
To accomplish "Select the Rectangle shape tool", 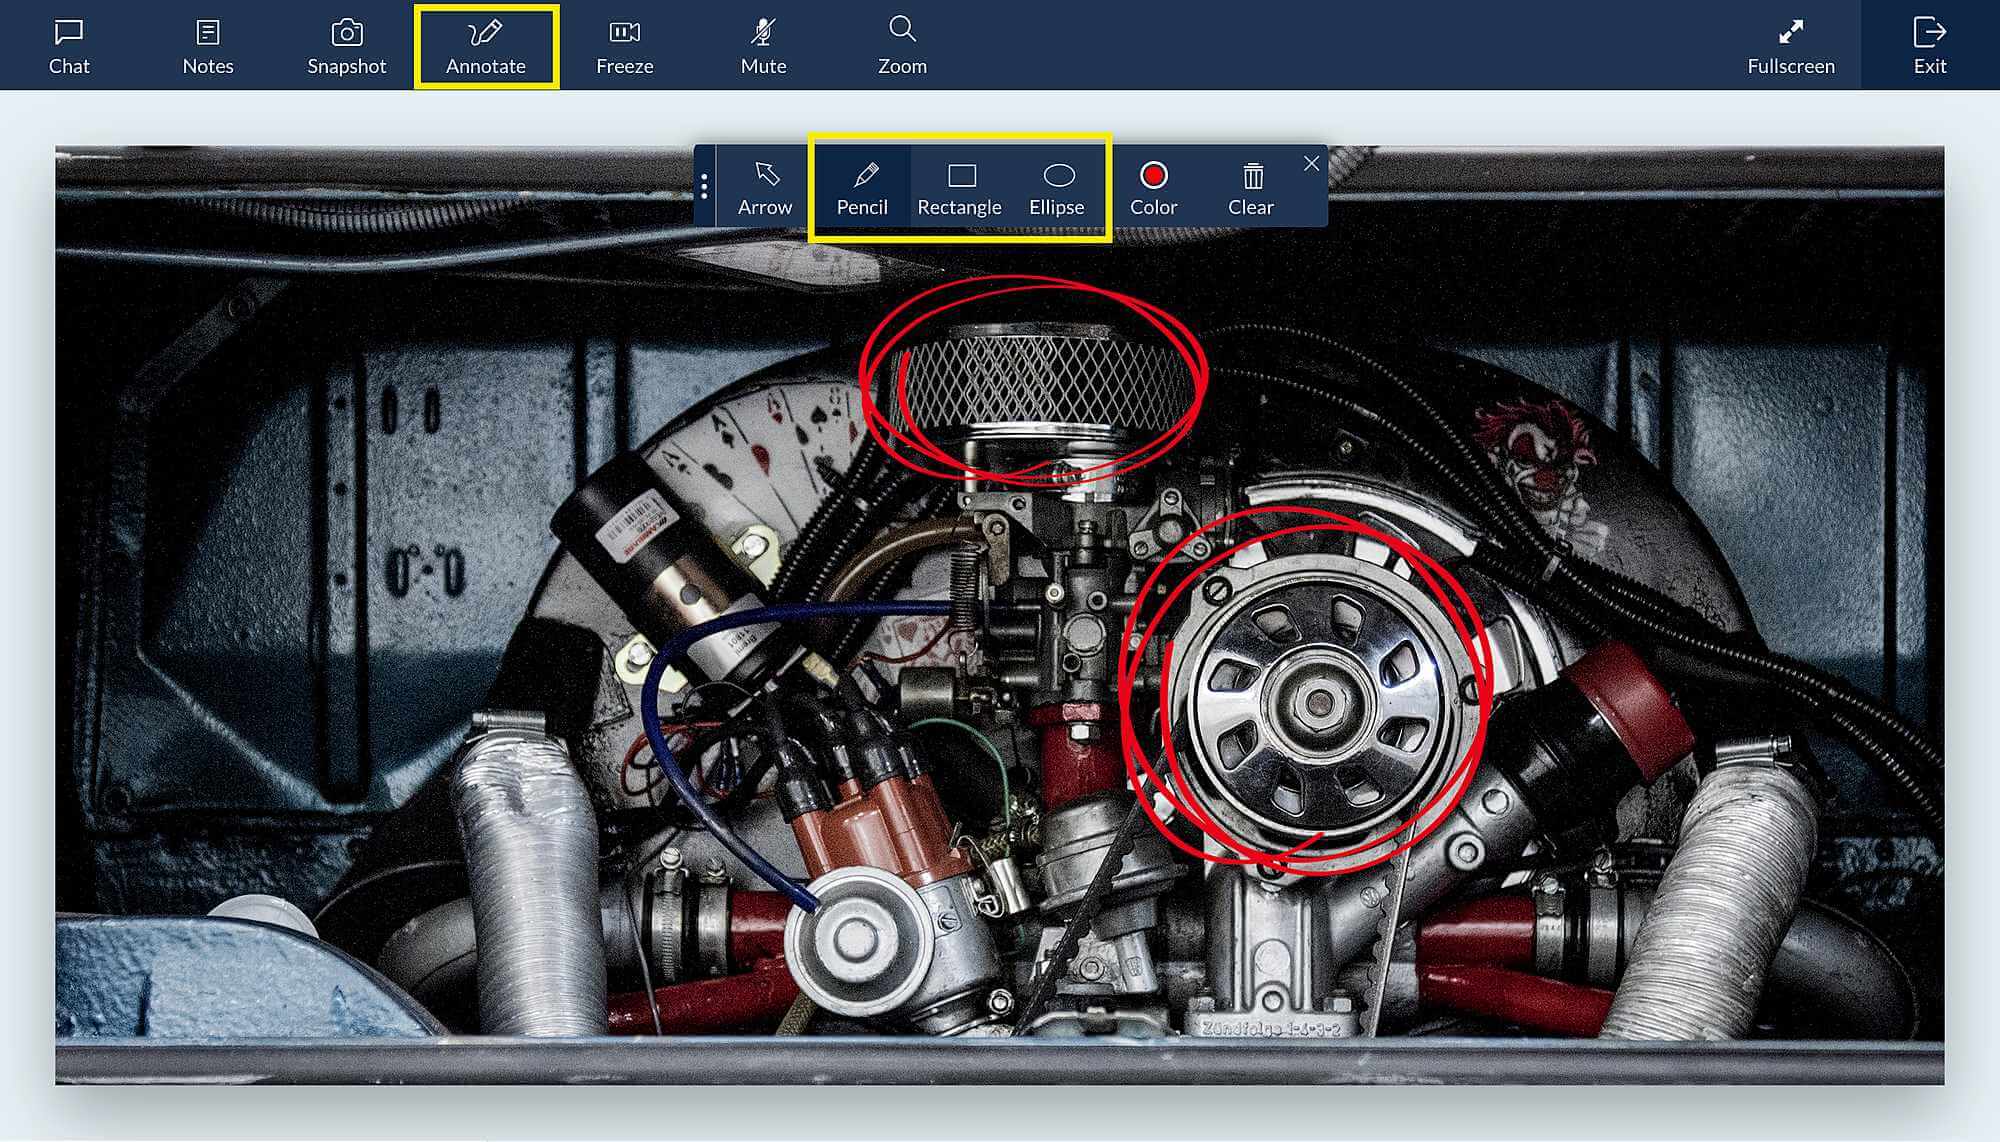I will click(x=959, y=188).
